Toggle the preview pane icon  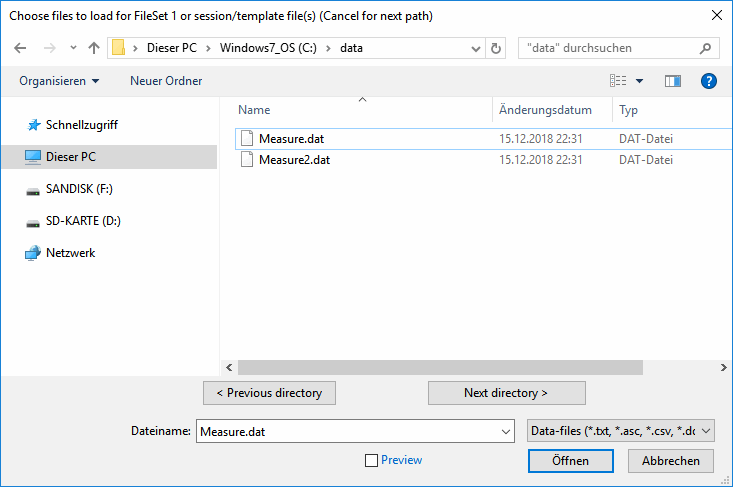coord(672,81)
